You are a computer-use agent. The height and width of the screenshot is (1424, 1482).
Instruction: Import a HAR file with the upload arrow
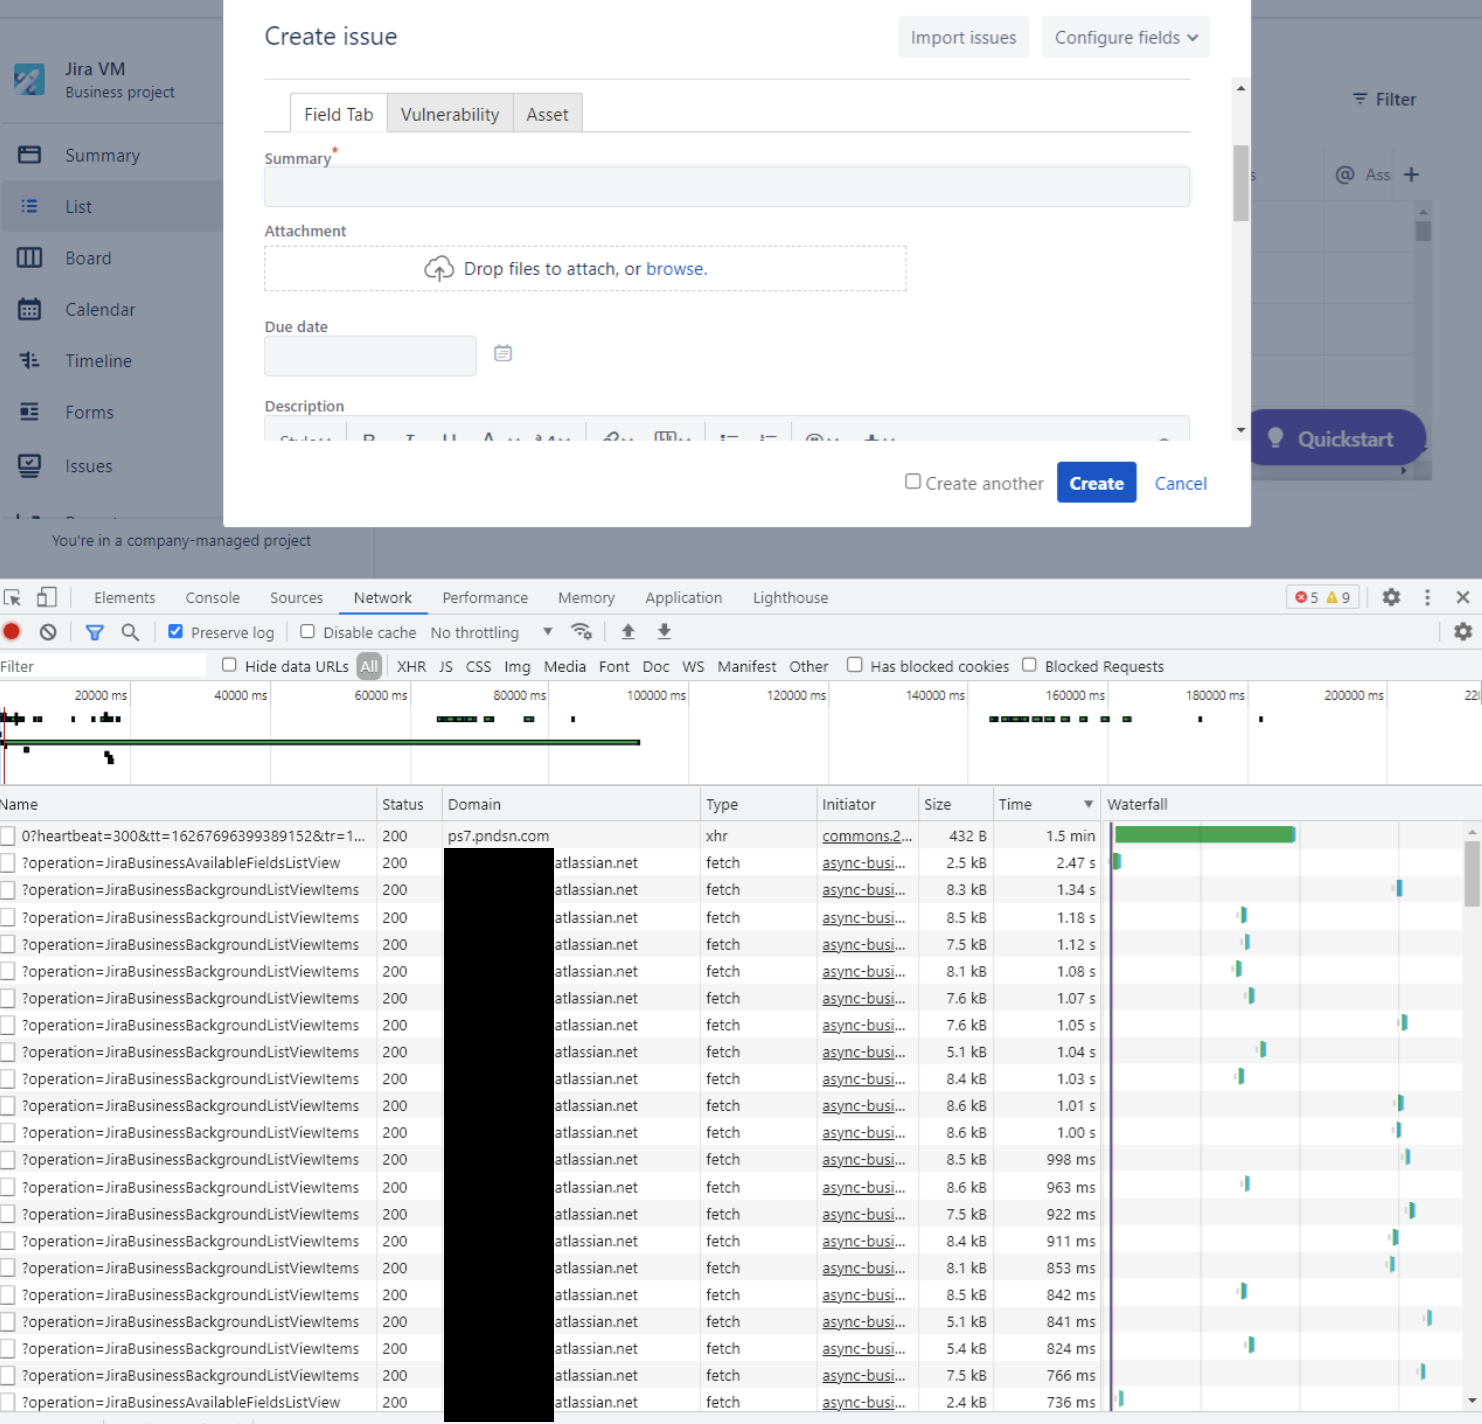point(628,631)
